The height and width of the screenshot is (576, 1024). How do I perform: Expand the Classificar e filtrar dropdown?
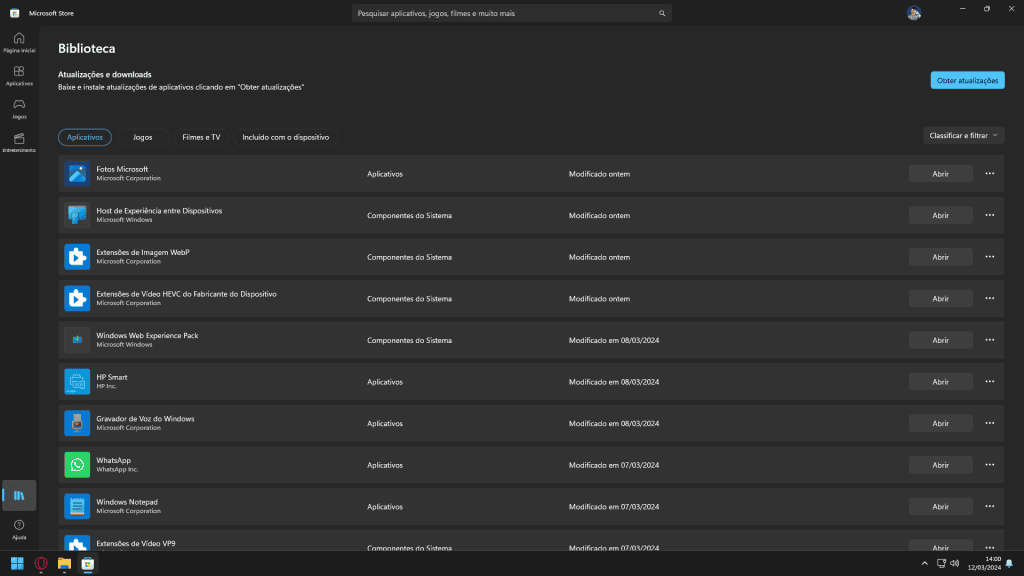[x=963, y=135]
